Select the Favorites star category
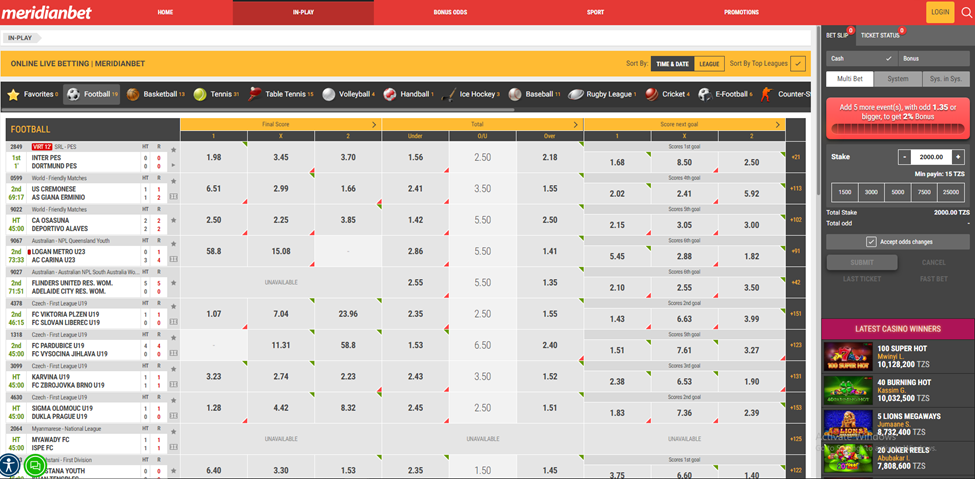975x479 pixels. tap(32, 95)
